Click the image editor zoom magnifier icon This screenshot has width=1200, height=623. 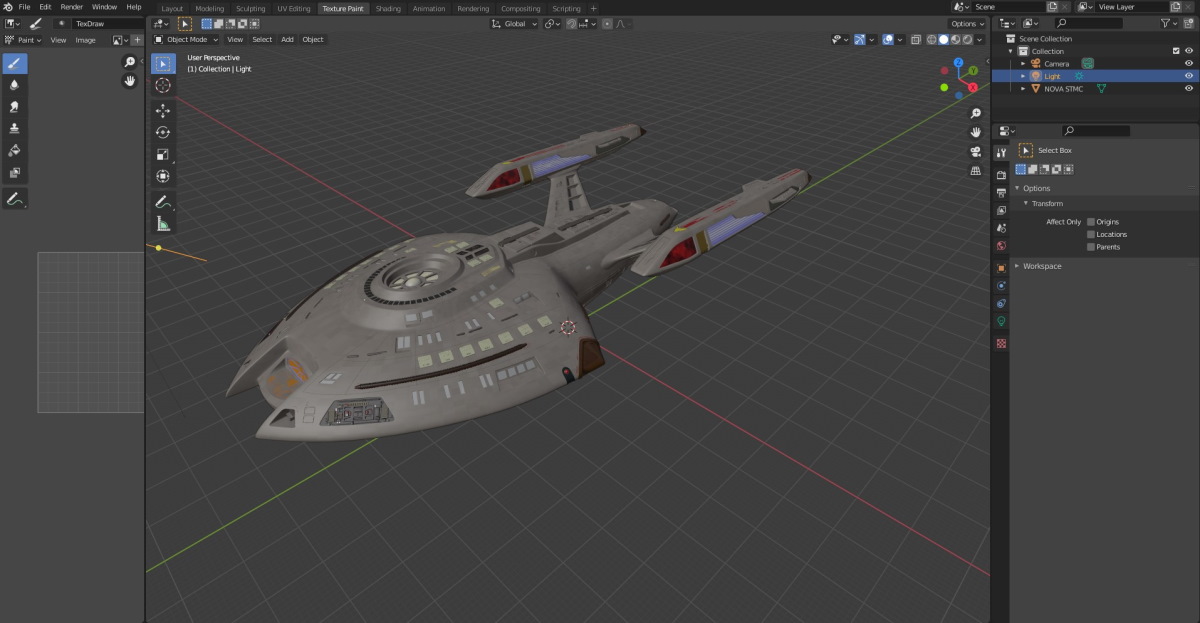click(x=130, y=62)
